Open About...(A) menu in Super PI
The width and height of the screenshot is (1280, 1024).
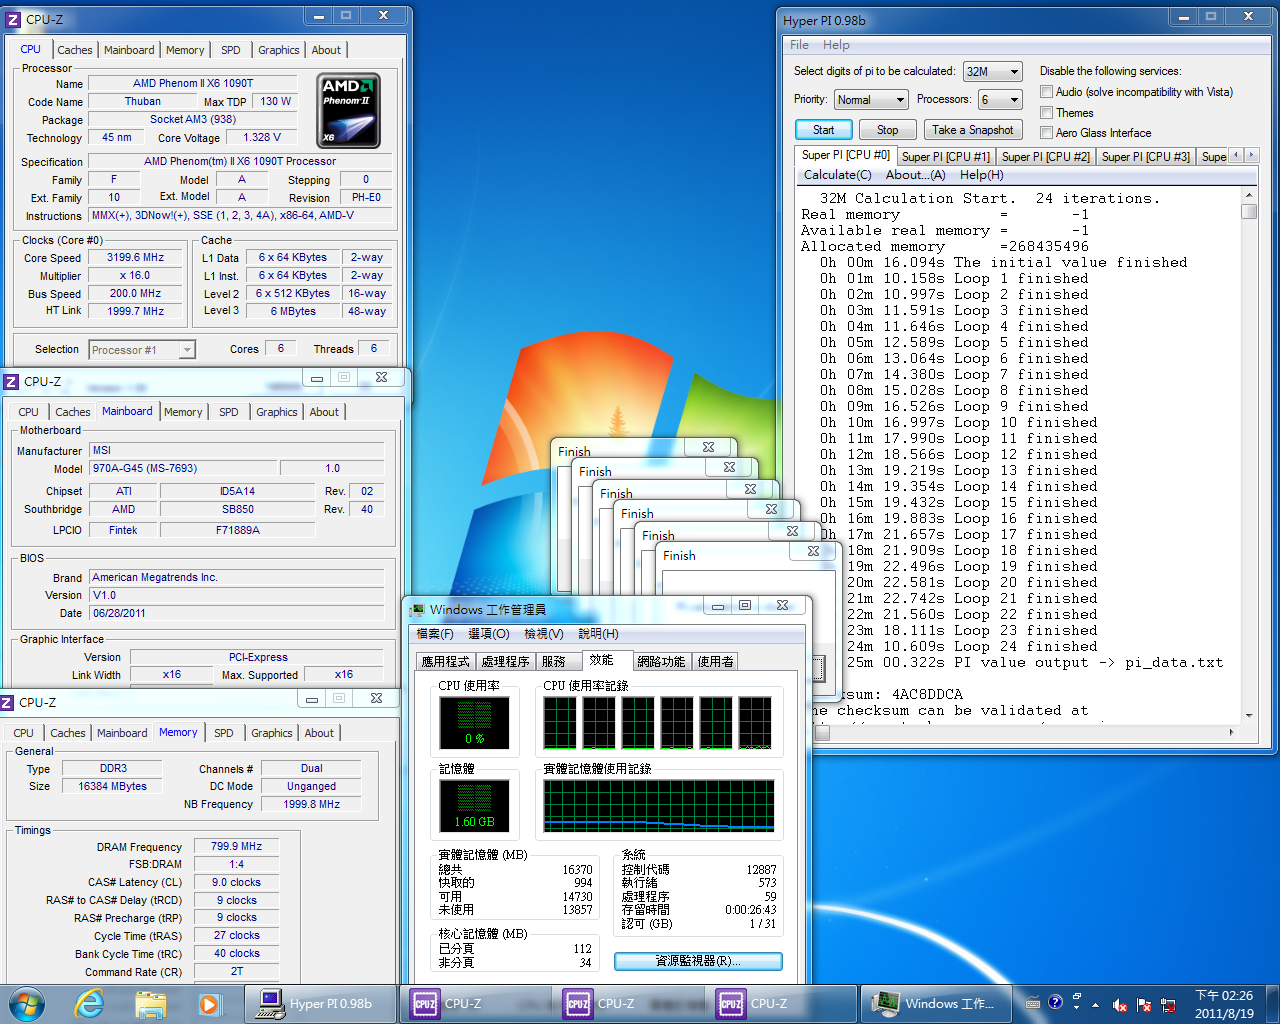915,175
